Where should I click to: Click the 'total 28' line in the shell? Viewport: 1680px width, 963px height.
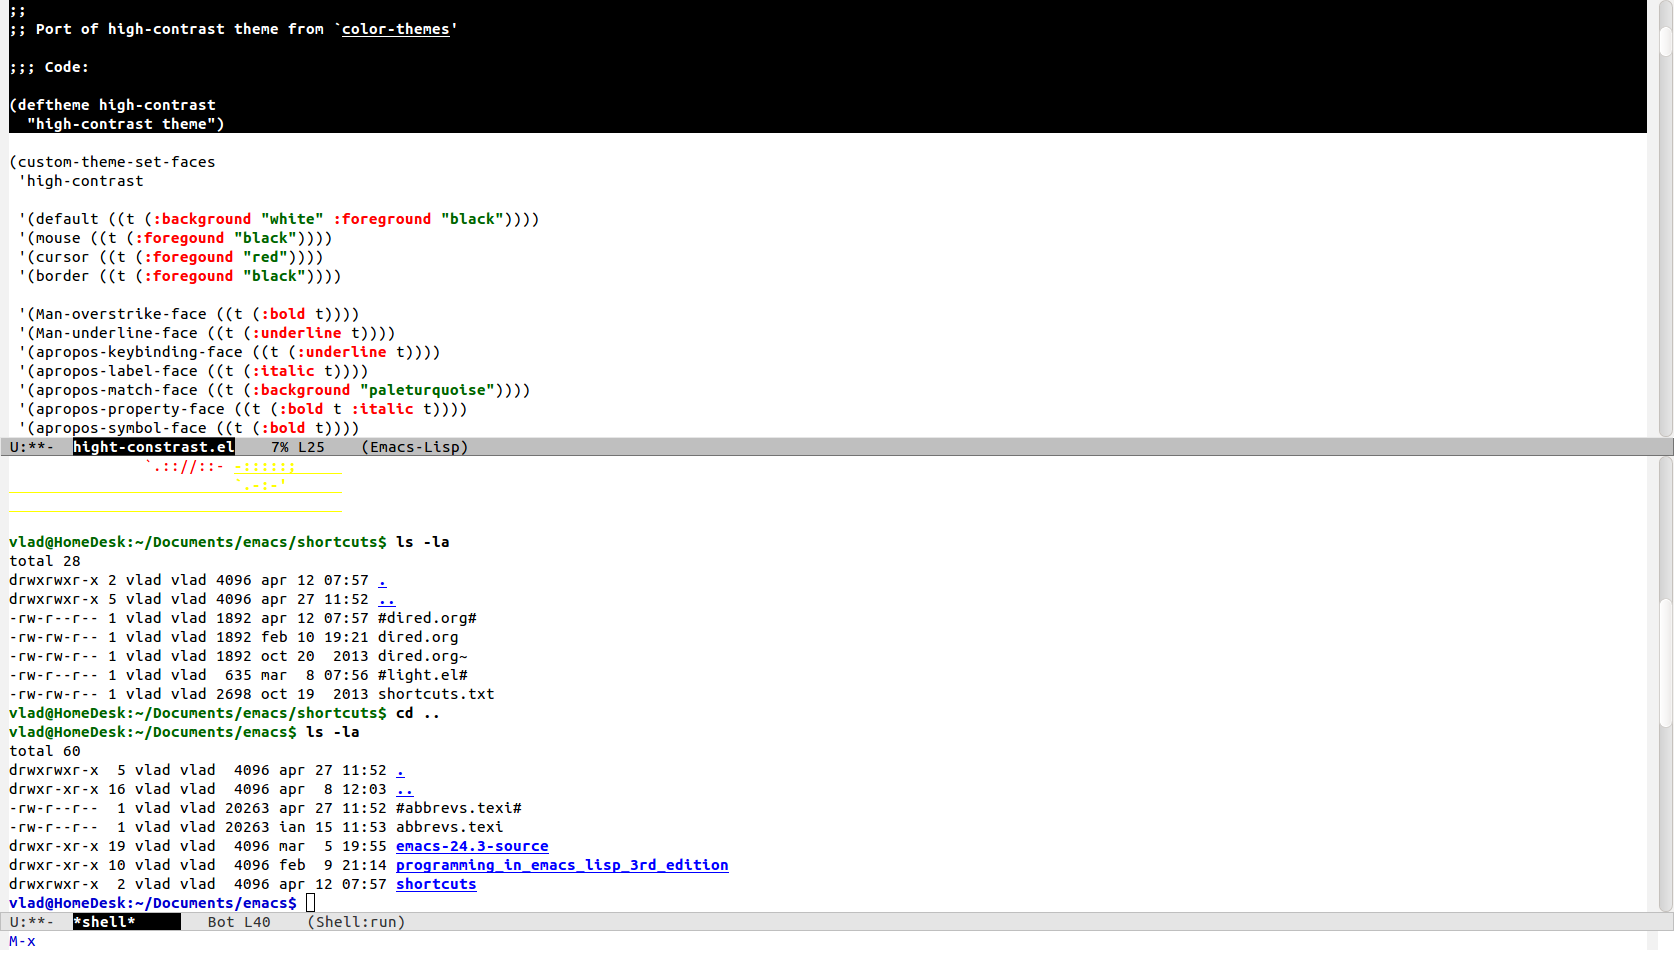45,561
